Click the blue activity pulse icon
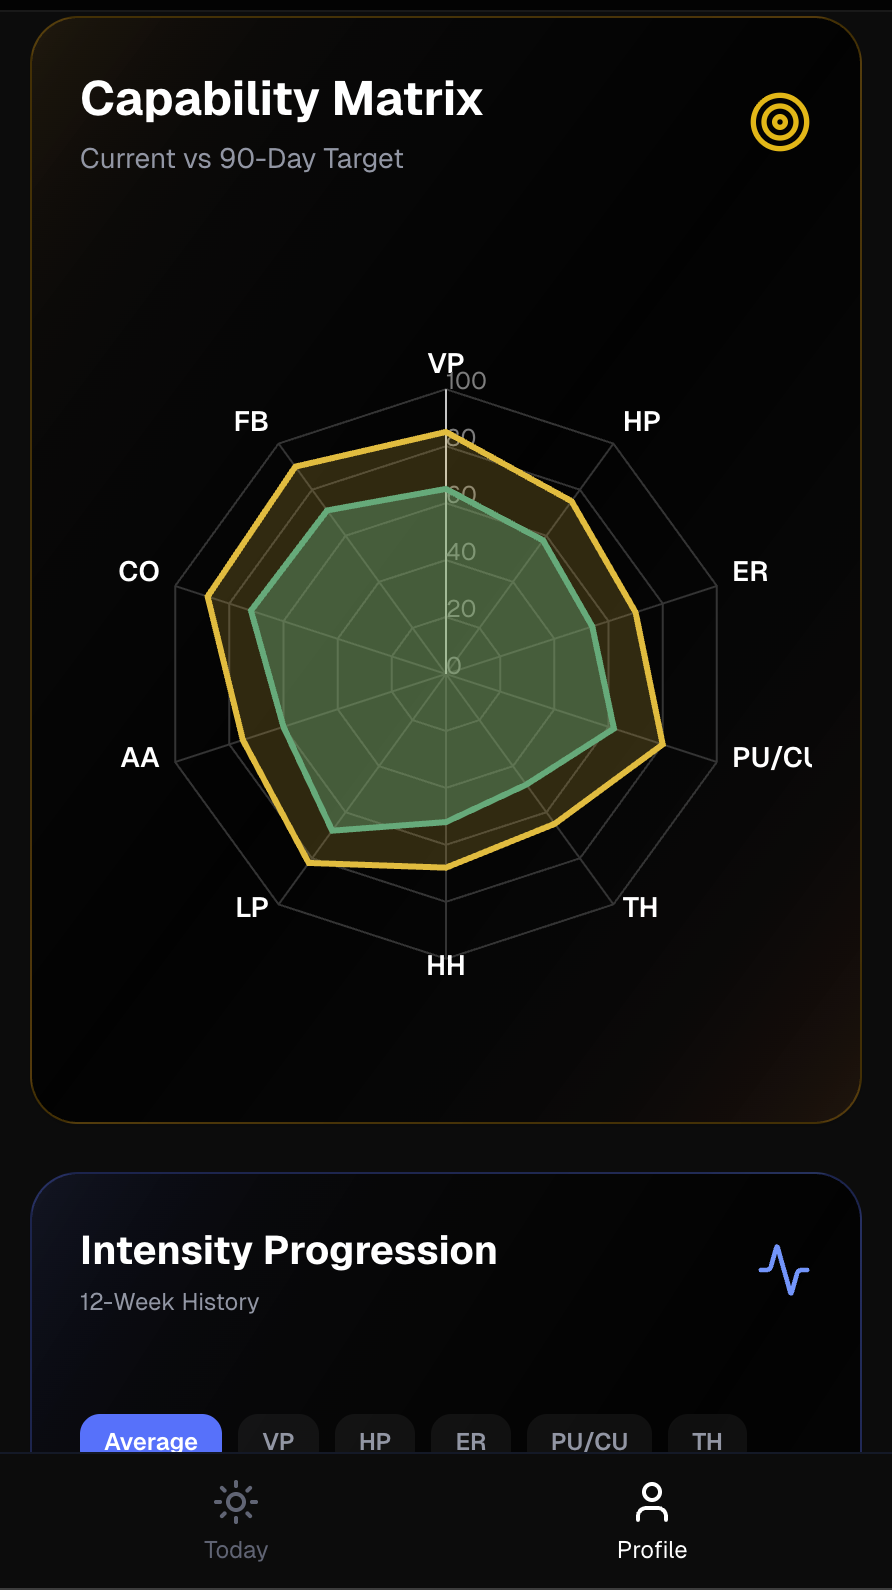 pyautogui.click(x=784, y=1270)
